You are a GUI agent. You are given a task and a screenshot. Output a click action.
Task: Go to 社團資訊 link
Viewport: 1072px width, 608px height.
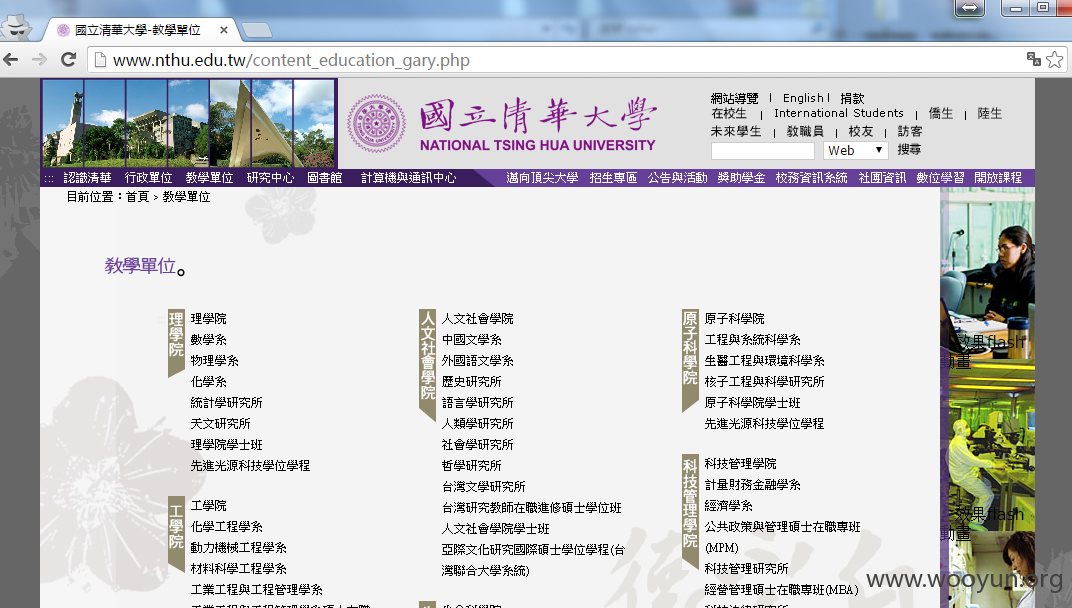882,178
